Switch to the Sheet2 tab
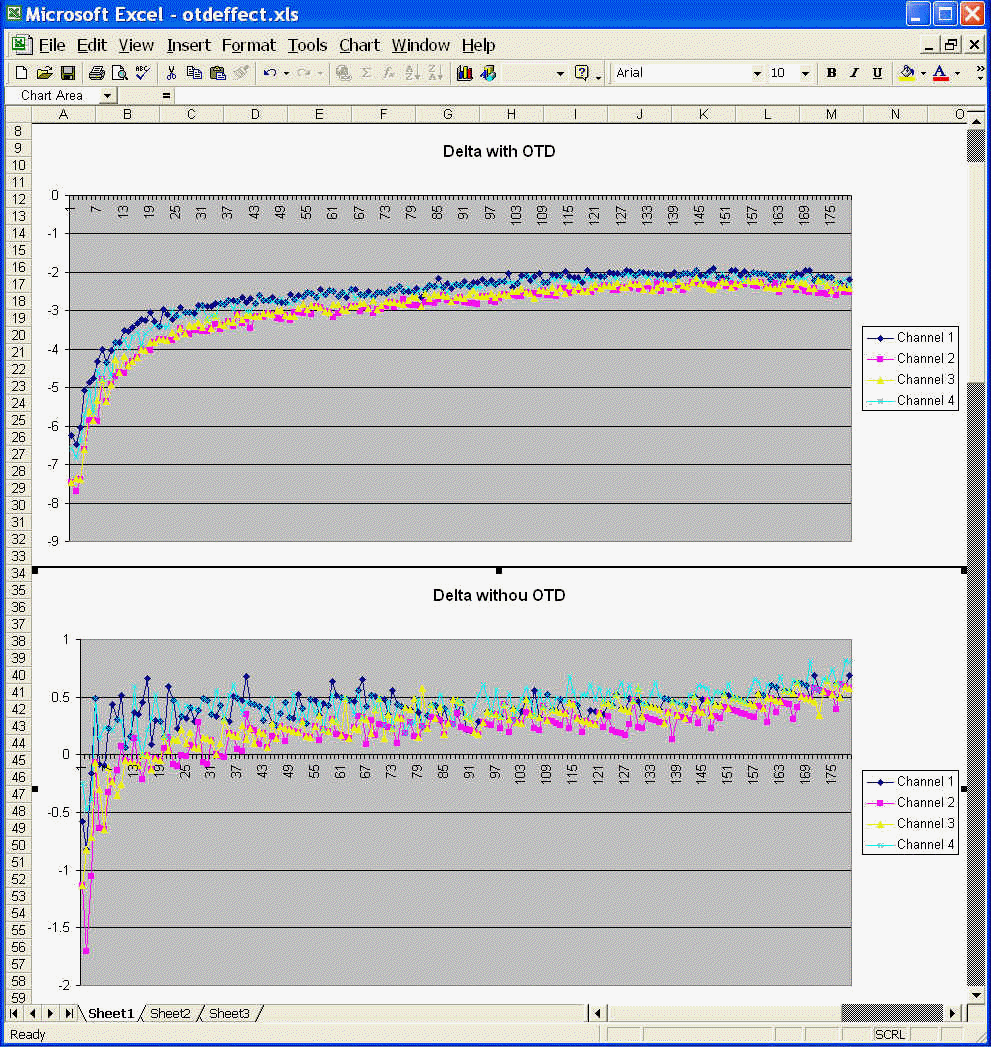Image resolution: width=991 pixels, height=1047 pixels. [x=170, y=1013]
